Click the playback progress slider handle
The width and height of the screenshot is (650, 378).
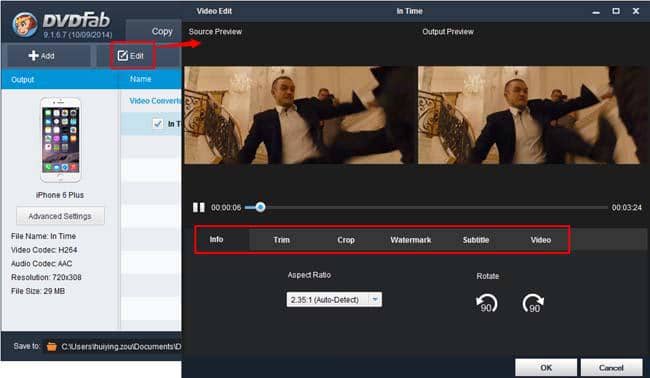[260, 207]
